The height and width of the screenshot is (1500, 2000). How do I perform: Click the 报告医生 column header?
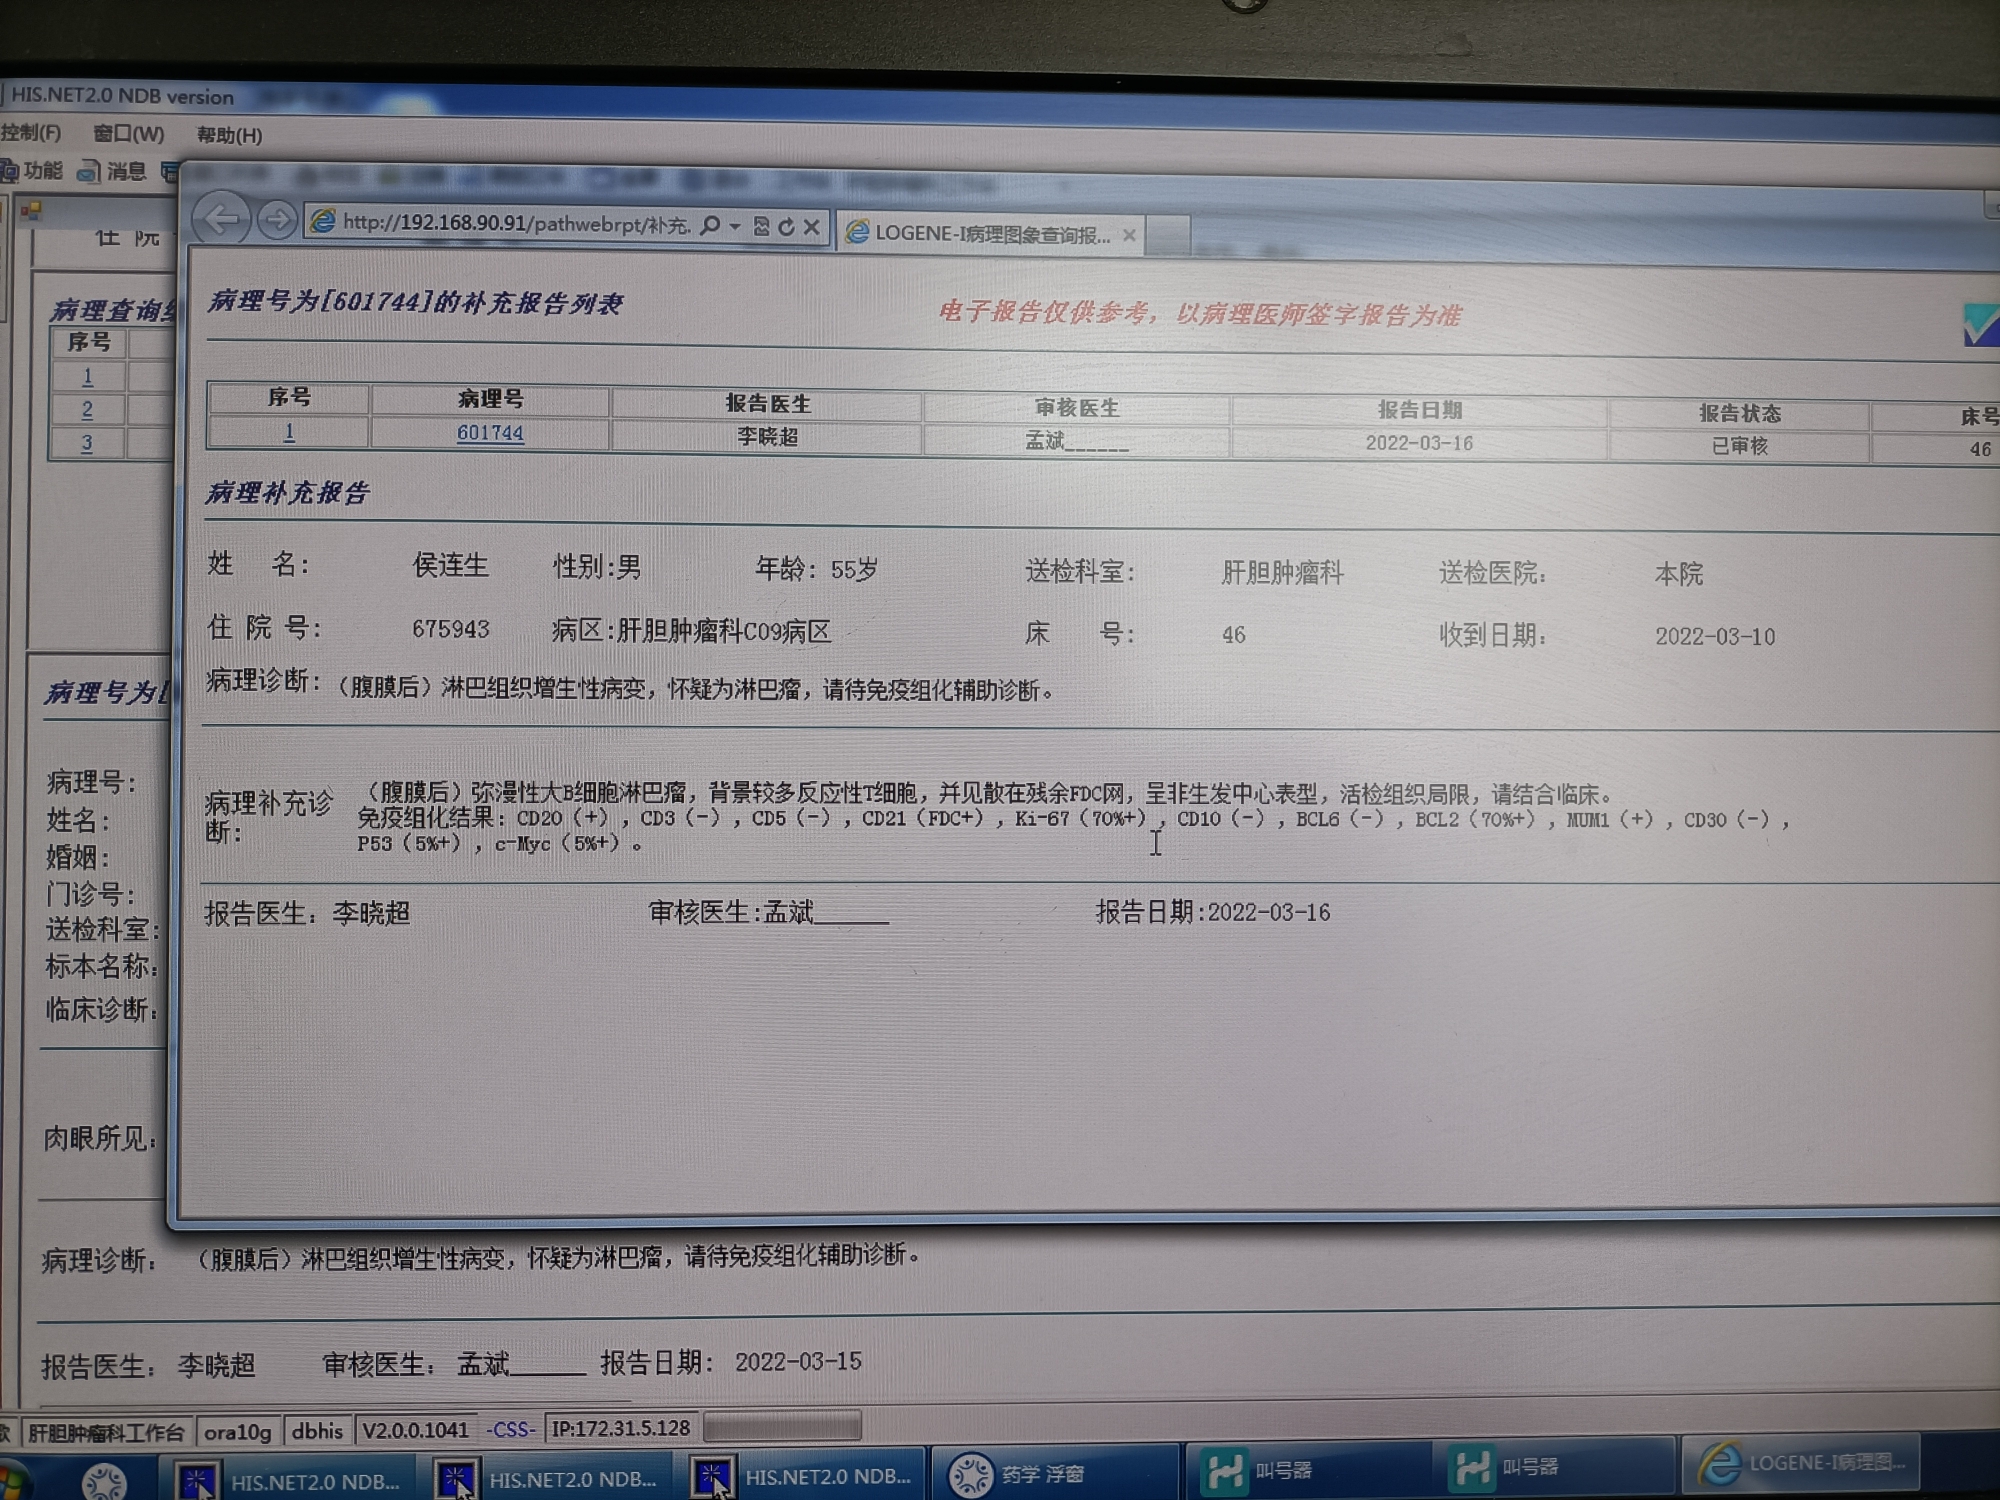tap(767, 403)
